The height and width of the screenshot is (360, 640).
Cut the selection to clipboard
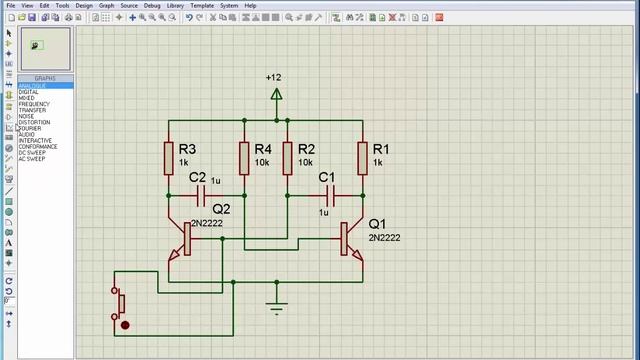point(213,18)
